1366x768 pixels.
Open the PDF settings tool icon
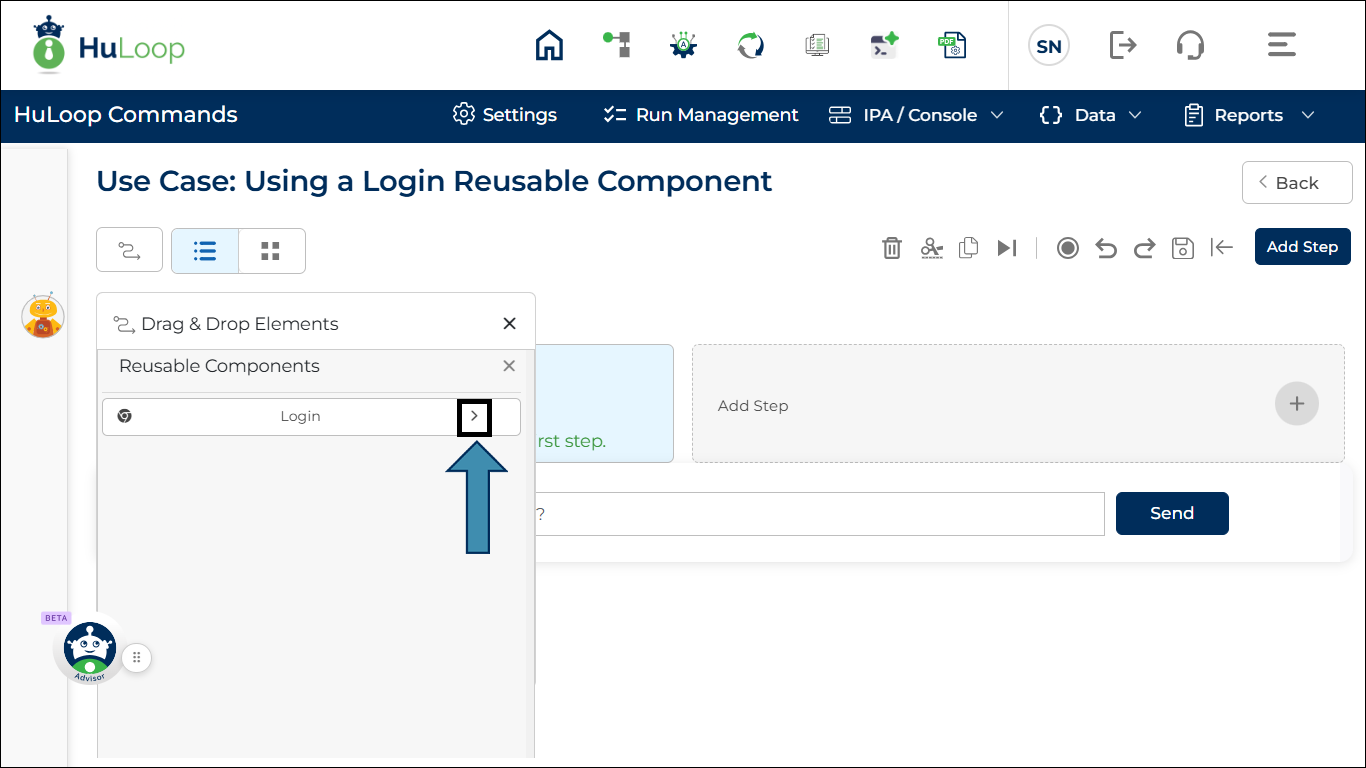point(952,45)
